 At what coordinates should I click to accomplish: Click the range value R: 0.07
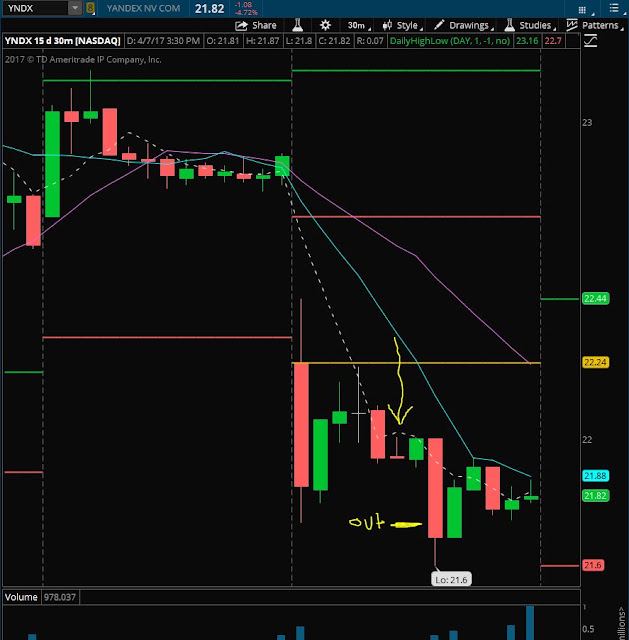370,41
